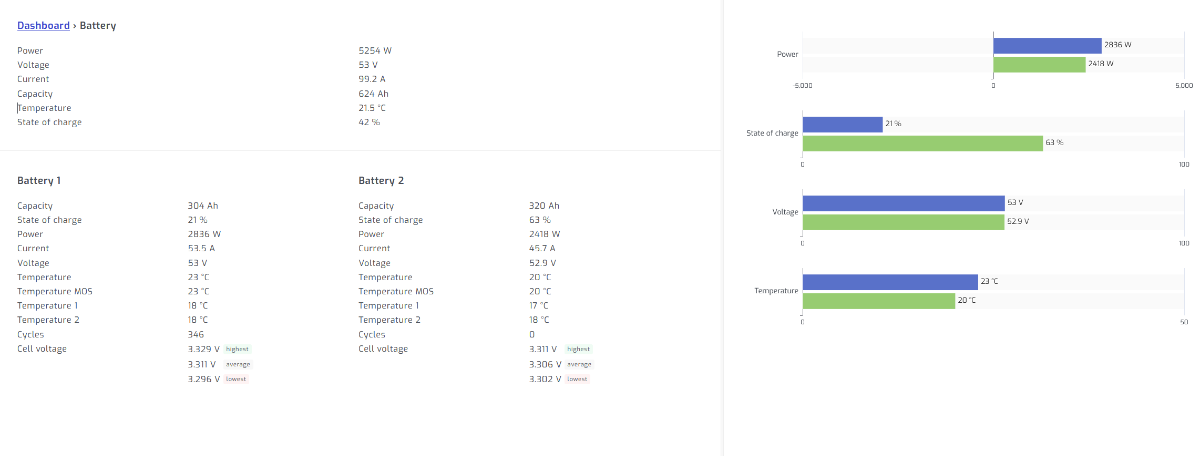Click the total capacity value 624 Ah

pyautogui.click(x=373, y=93)
